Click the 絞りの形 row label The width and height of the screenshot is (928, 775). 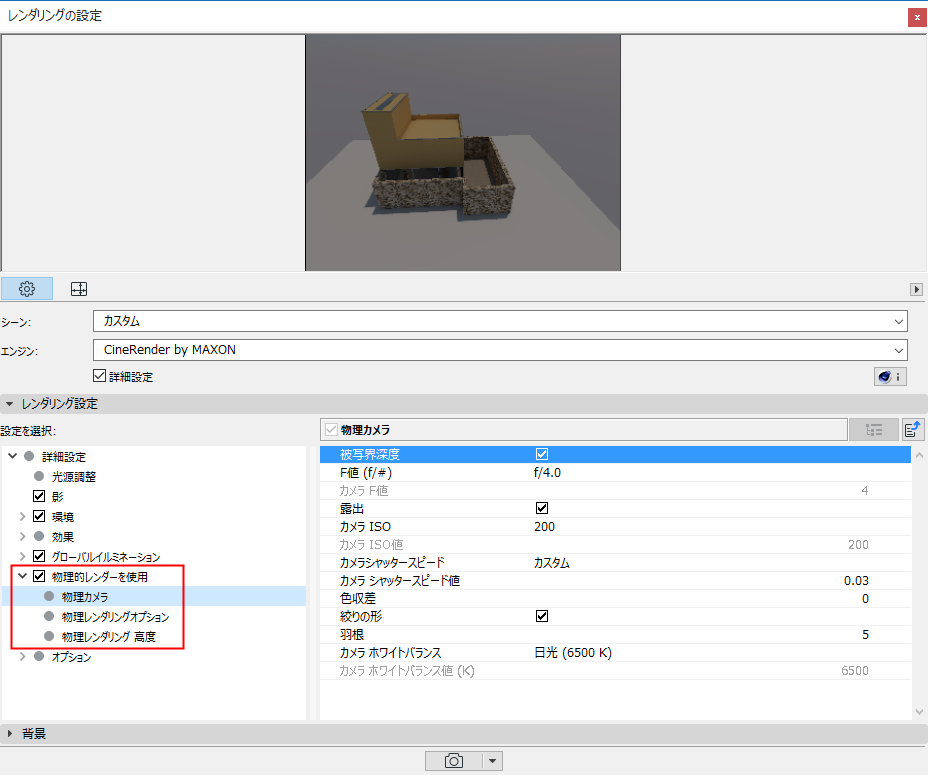coord(361,616)
